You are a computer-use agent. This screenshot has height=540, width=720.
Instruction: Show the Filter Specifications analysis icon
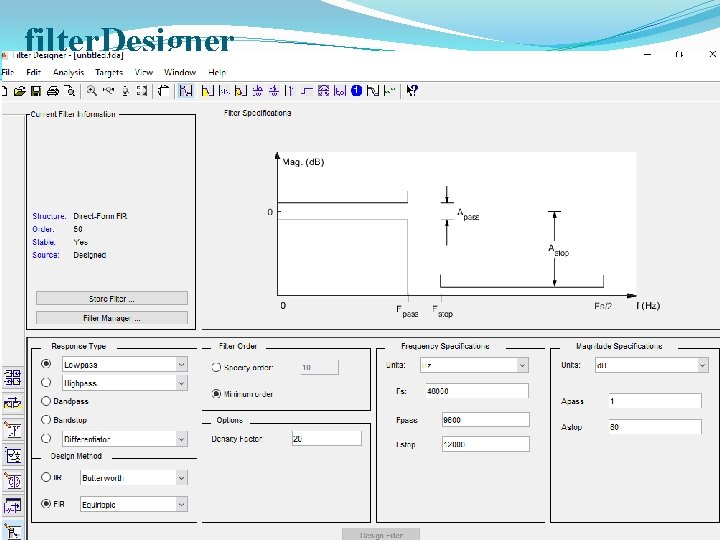pyautogui.click(x=186, y=91)
